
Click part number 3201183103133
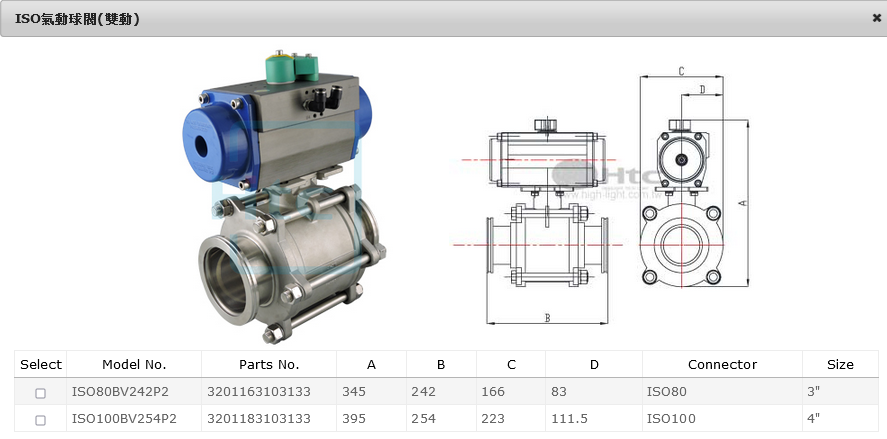[x=259, y=419]
